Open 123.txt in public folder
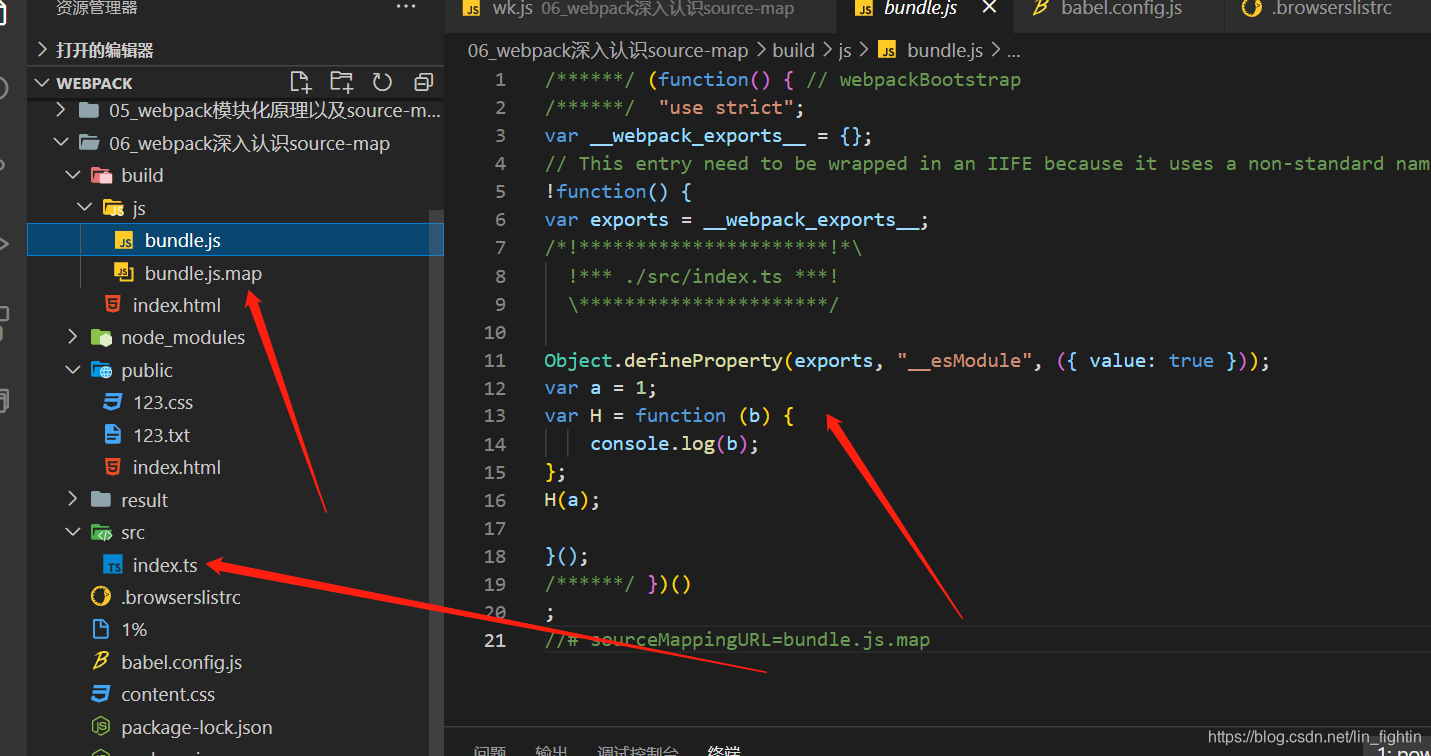The width and height of the screenshot is (1431, 756). 161,435
